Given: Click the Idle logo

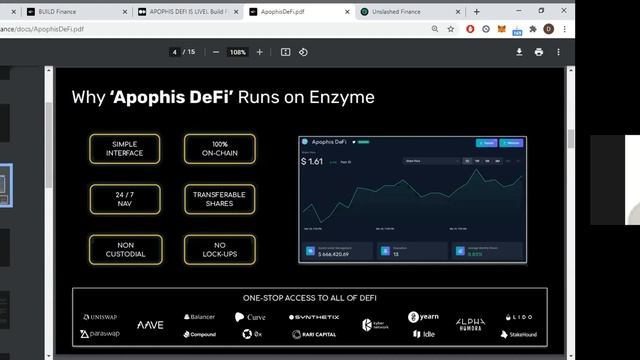Looking at the screenshot, I should pyautogui.click(x=424, y=334).
